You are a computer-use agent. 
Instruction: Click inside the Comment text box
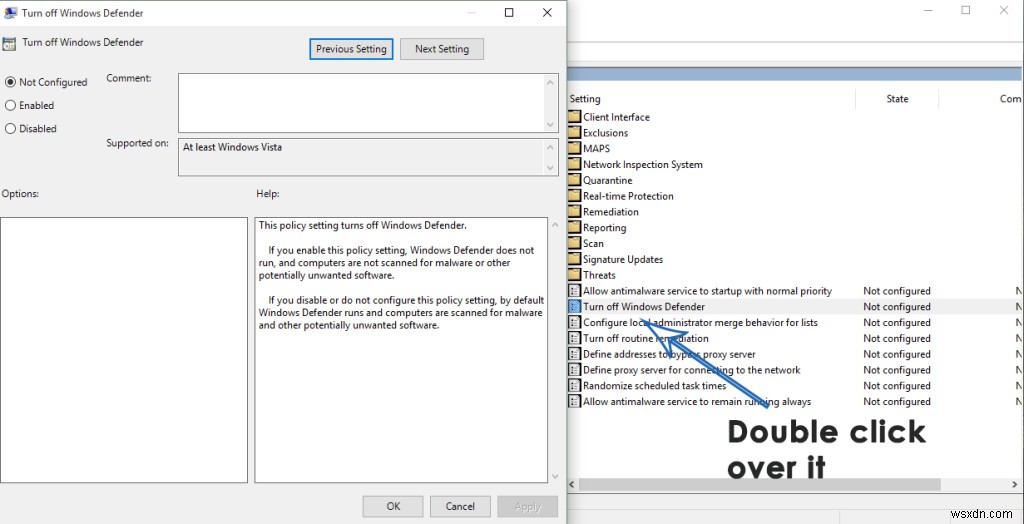362,103
